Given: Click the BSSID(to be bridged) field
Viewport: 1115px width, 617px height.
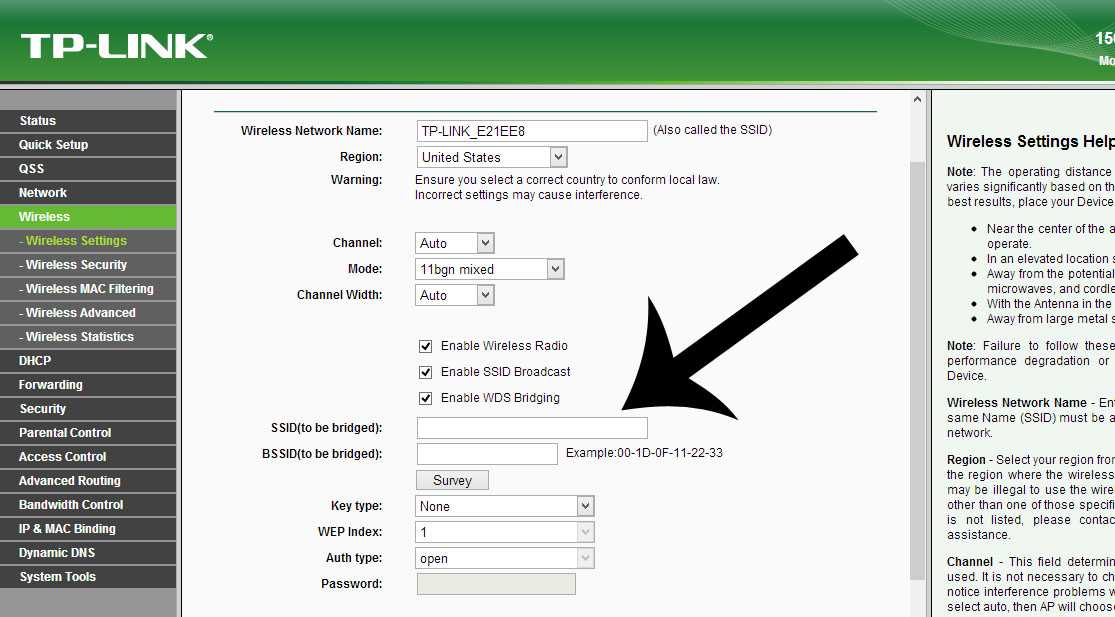Looking at the screenshot, I should 487,454.
